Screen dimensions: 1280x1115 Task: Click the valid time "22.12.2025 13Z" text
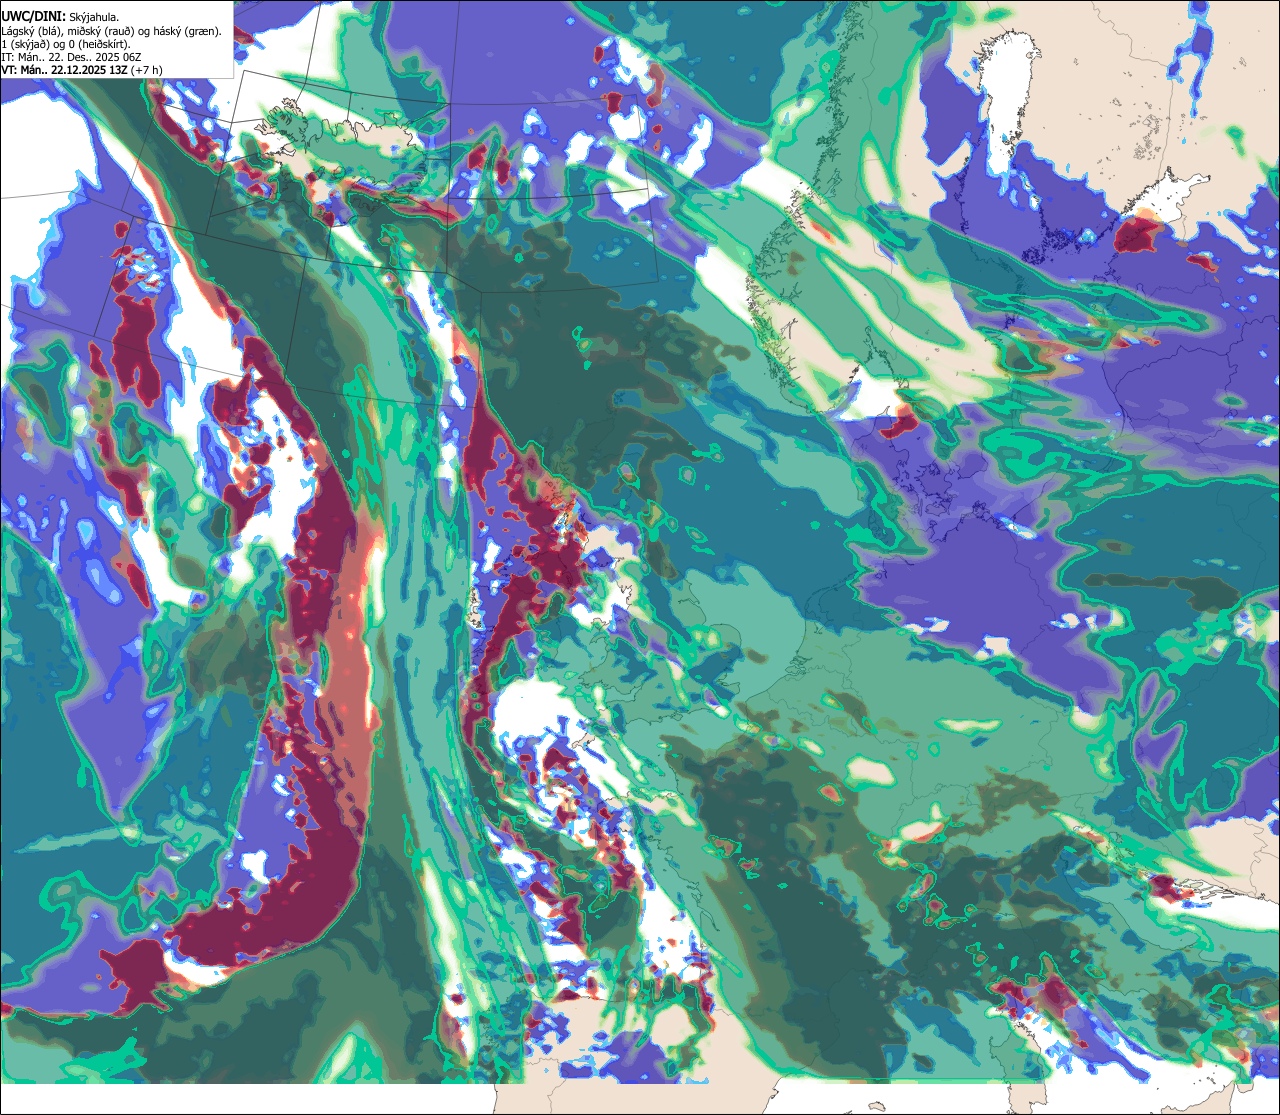(89, 70)
